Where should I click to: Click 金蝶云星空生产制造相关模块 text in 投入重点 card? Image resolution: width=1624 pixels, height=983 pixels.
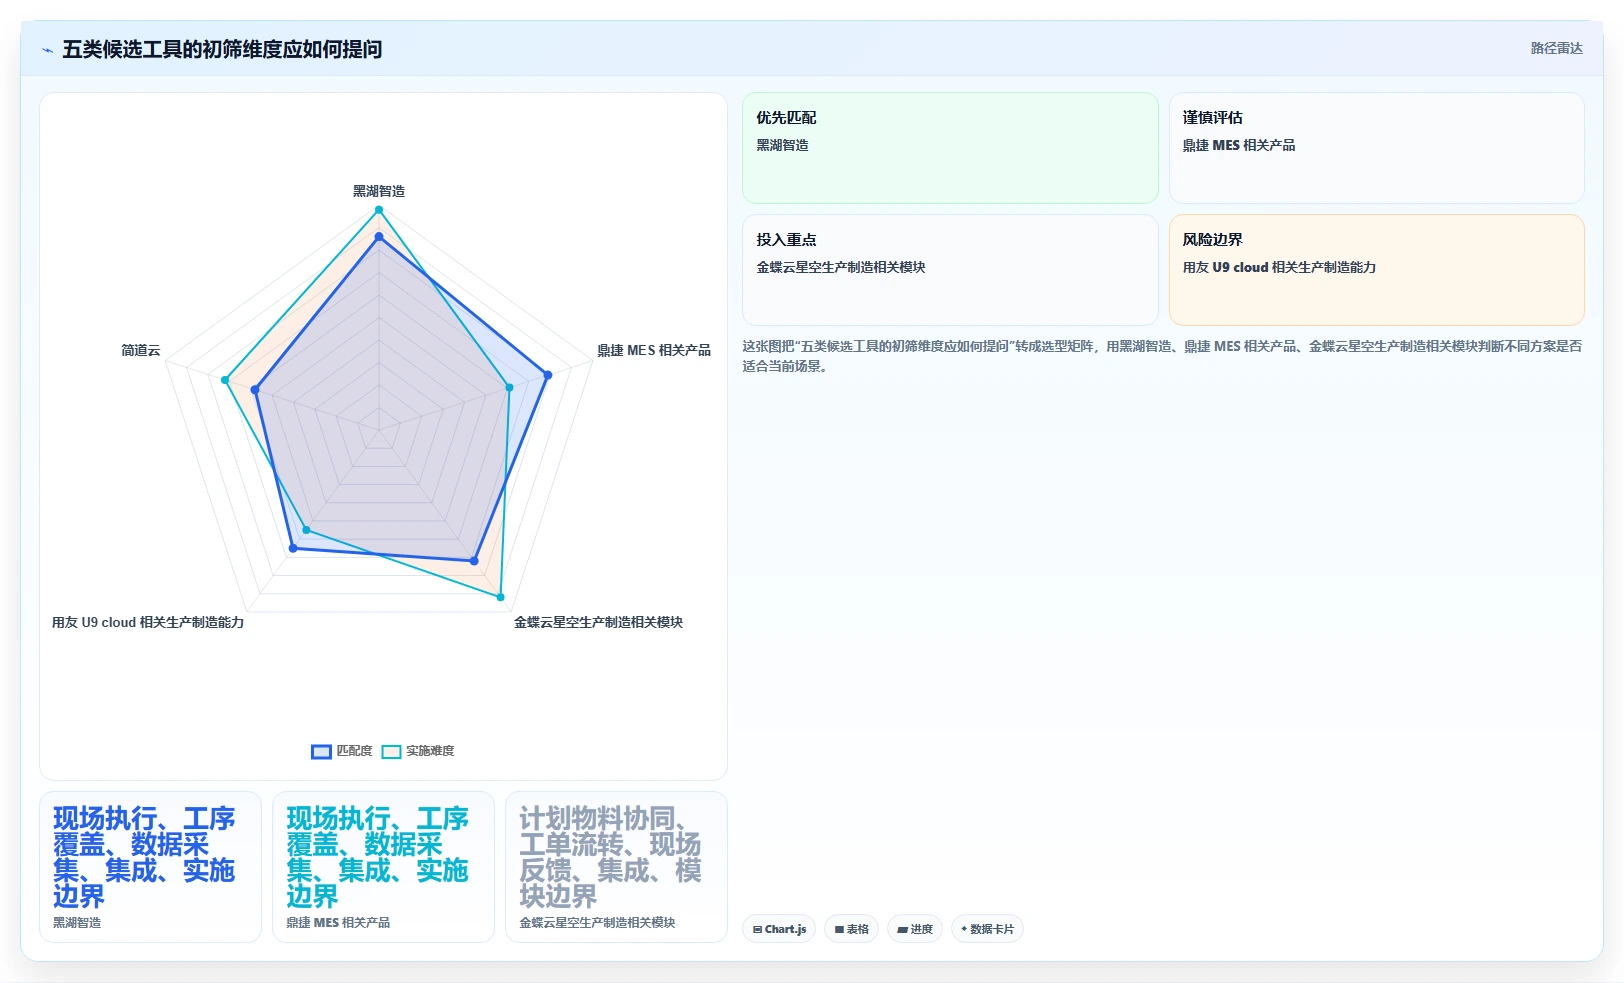[841, 267]
